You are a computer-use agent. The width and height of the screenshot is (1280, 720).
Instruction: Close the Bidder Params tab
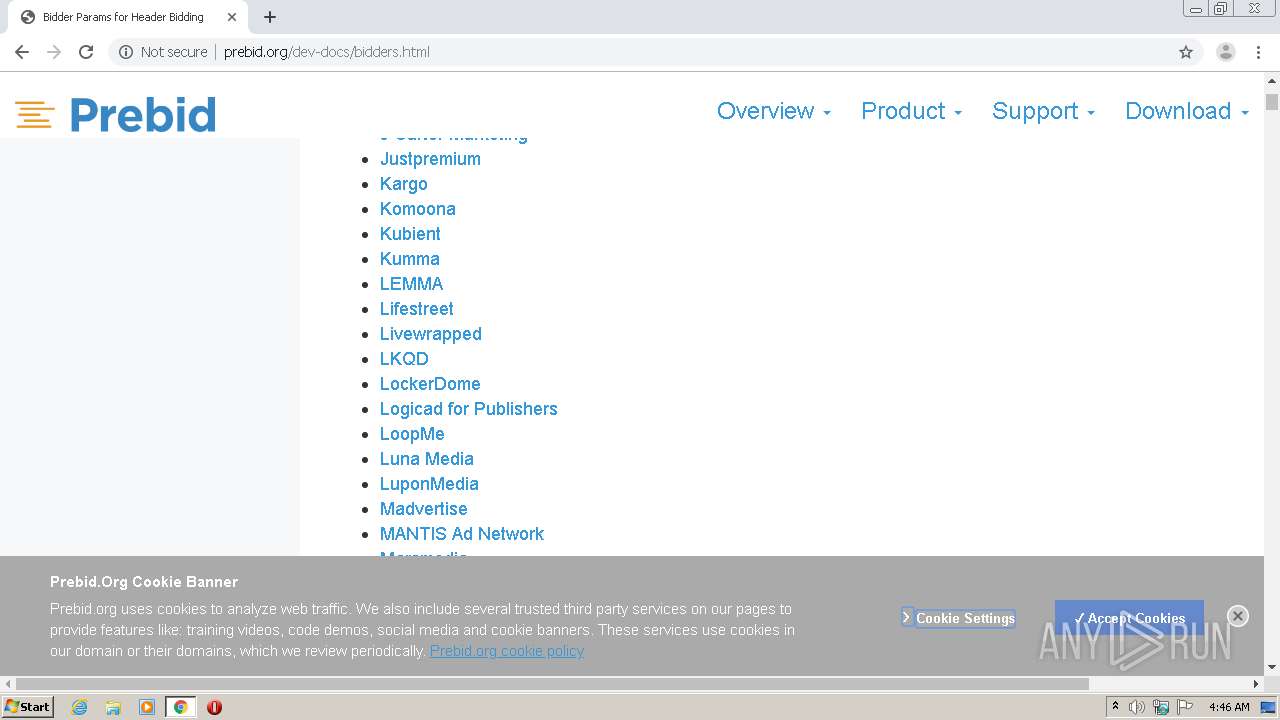(x=231, y=17)
